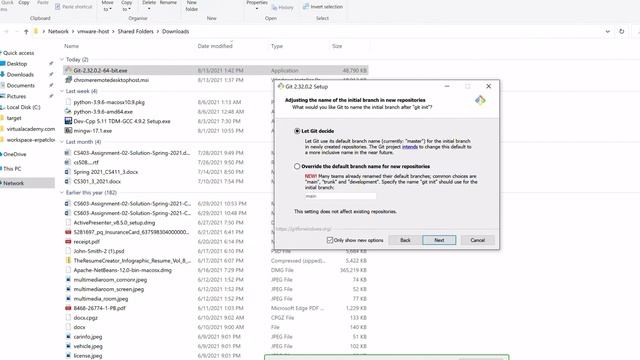
Task: Sort files by Date modified column
Action: coord(215,46)
